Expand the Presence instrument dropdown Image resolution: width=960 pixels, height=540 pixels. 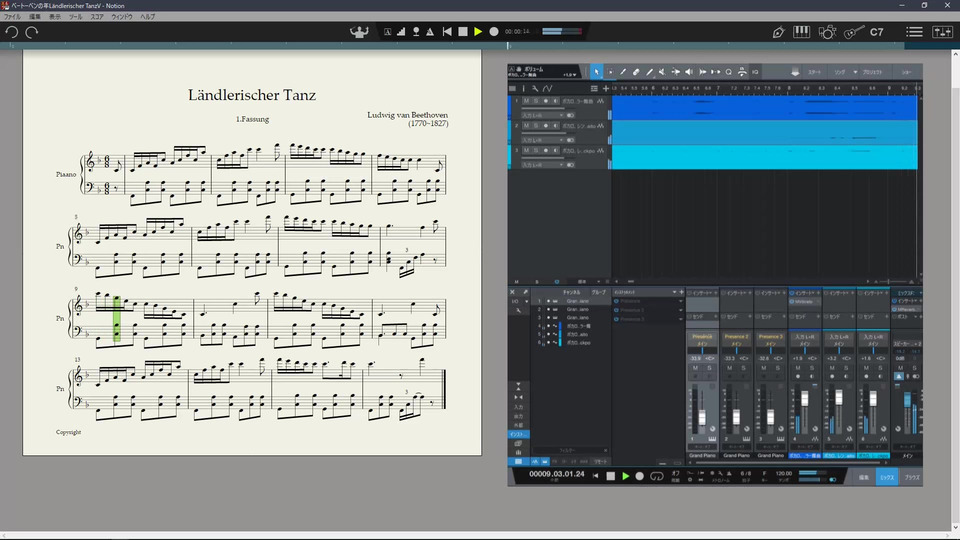point(680,301)
